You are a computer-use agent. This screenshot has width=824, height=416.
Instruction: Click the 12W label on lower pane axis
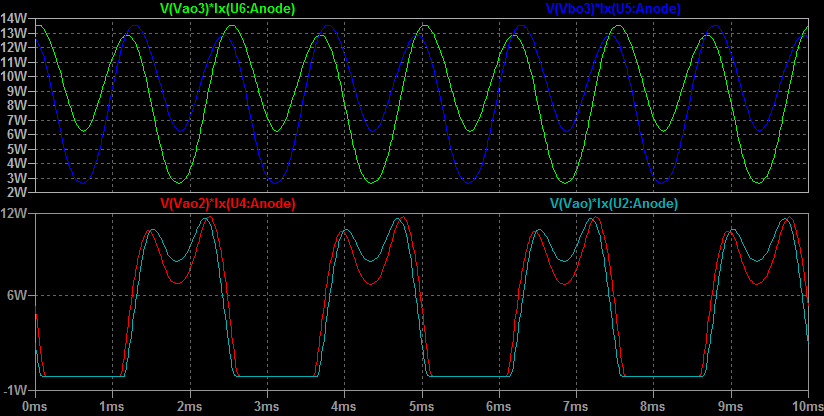point(13,214)
